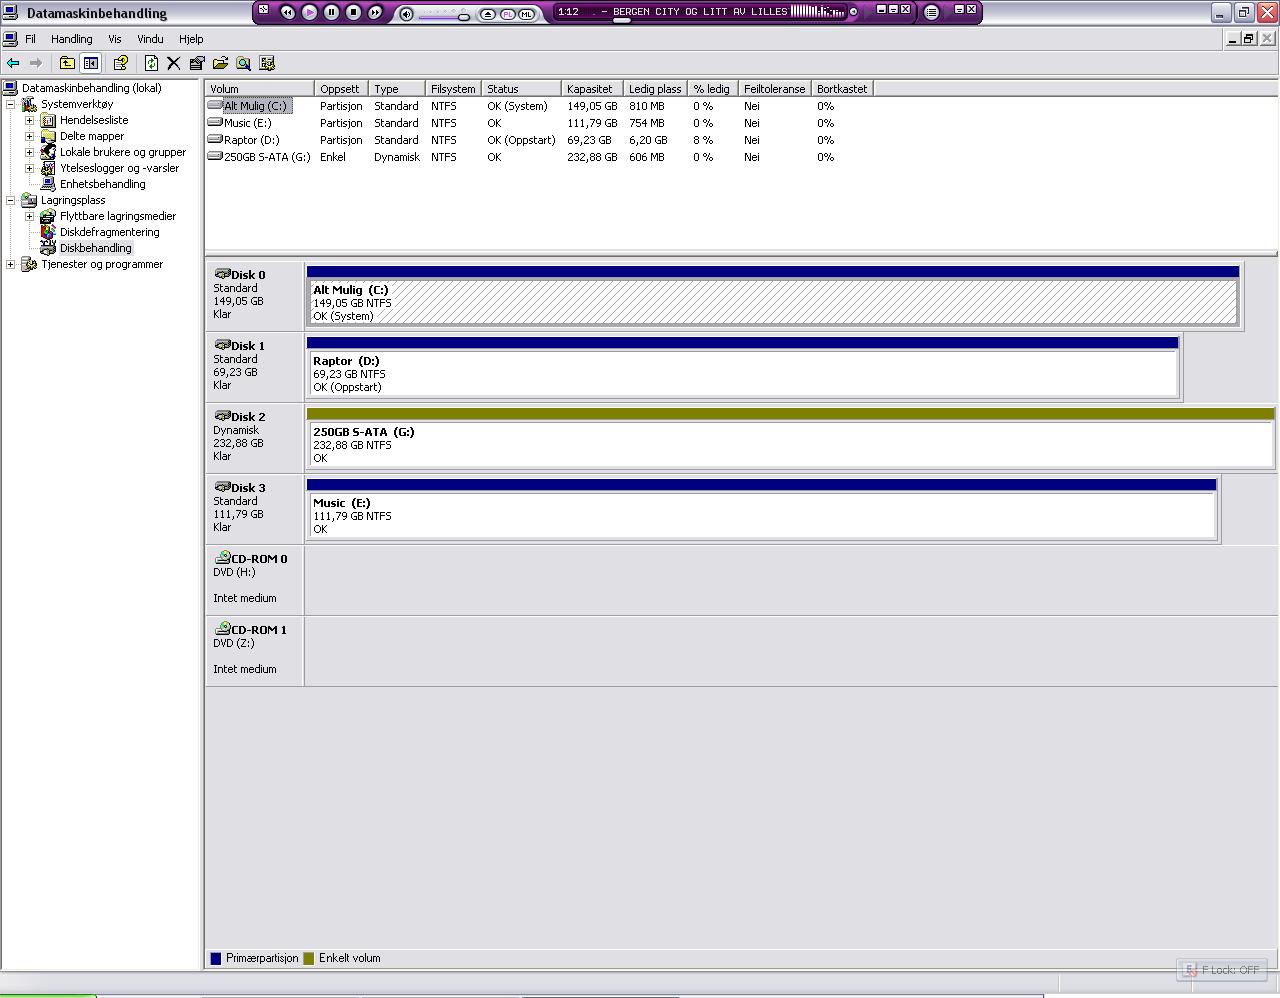
Task: Expand Flyttbare lagringsmedier node
Action: (30, 216)
